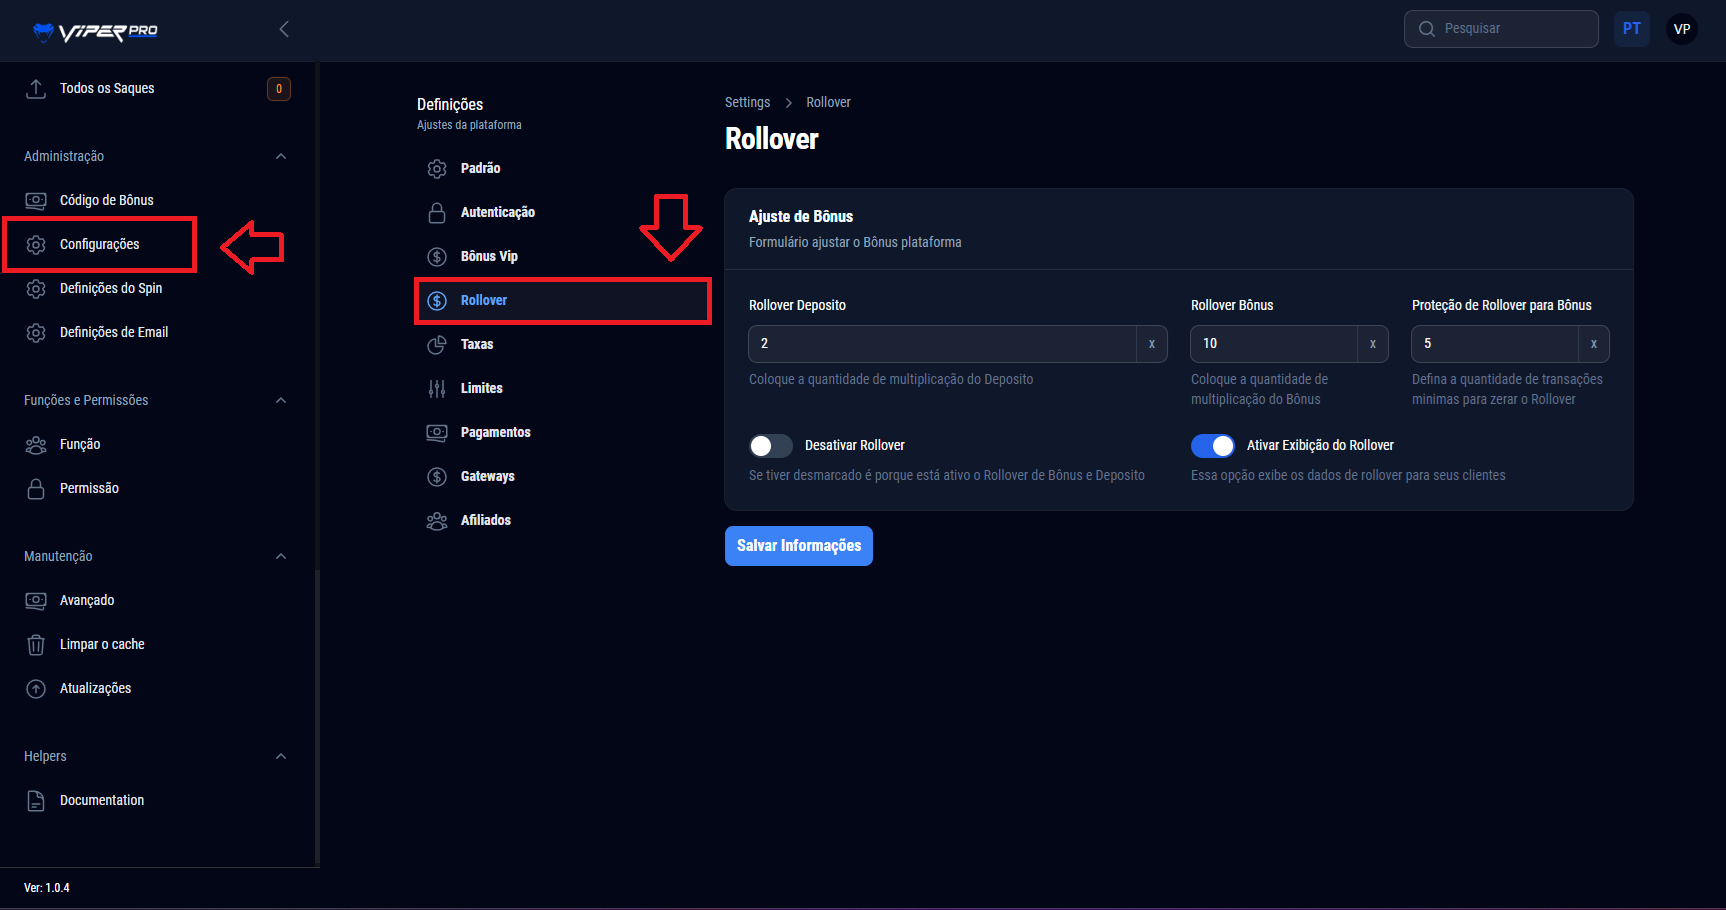
Task: Clear the Rollover Deposito field with x
Action: [1152, 344]
